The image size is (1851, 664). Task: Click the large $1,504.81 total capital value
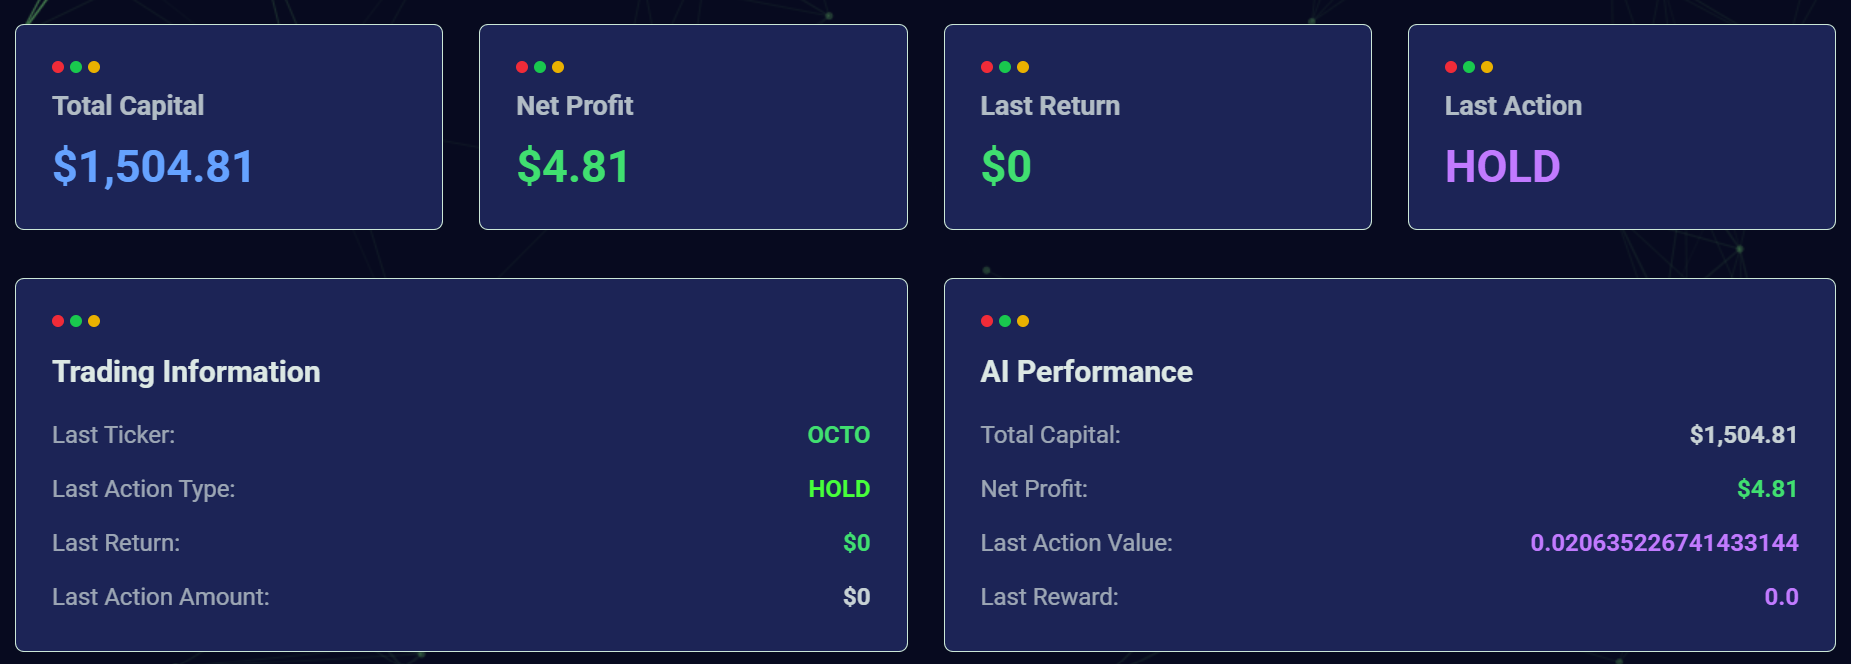[x=153, y=166]
